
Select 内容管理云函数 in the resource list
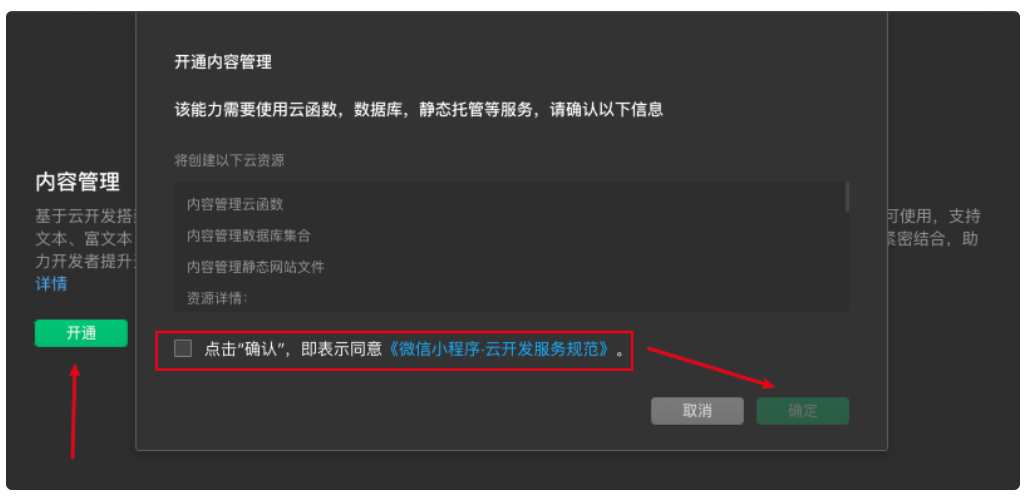[x=235, y=204]
